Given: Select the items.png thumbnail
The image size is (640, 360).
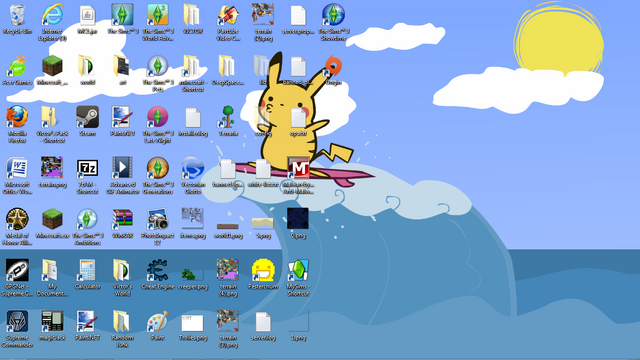Looking at the screenshot, I should 193,218.
